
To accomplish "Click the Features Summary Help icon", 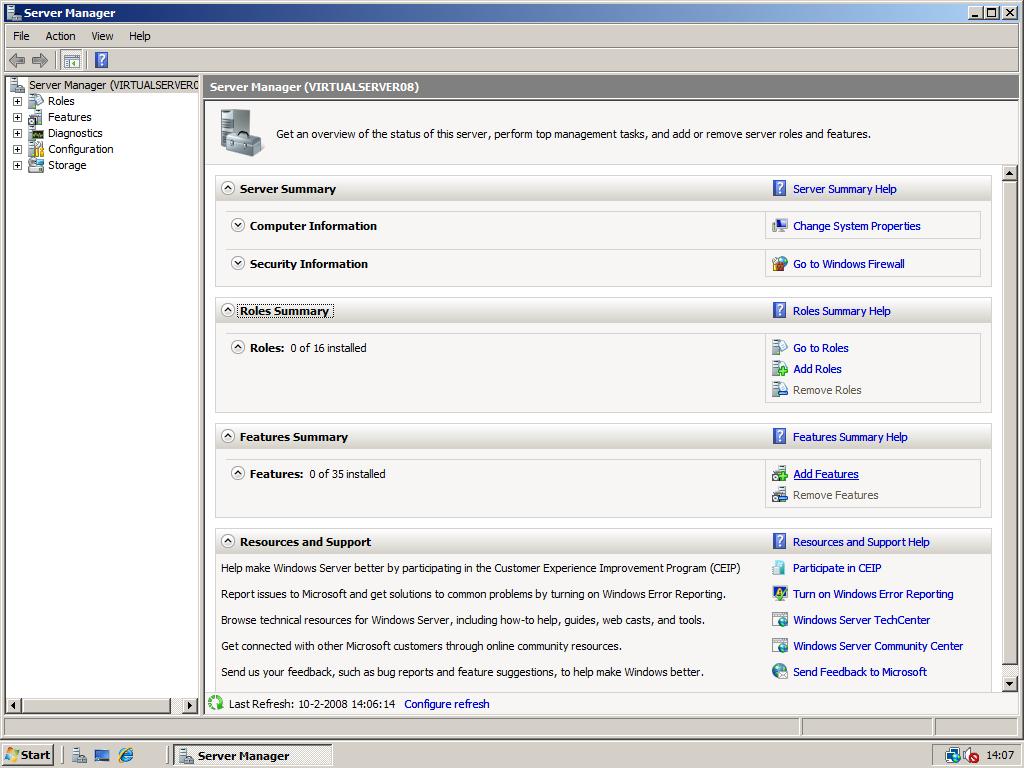I will [x=779, y=436].
